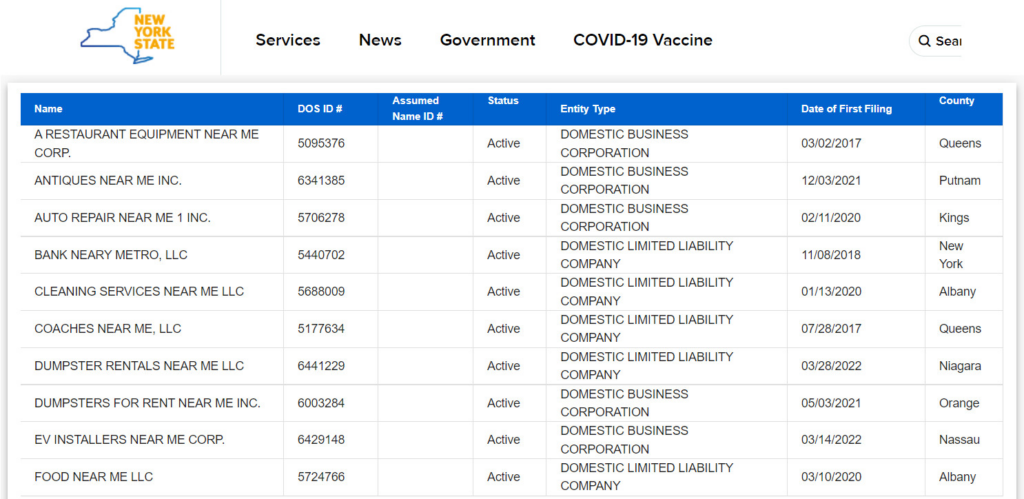
Task: Click the County column header
Action: point(957,101)
